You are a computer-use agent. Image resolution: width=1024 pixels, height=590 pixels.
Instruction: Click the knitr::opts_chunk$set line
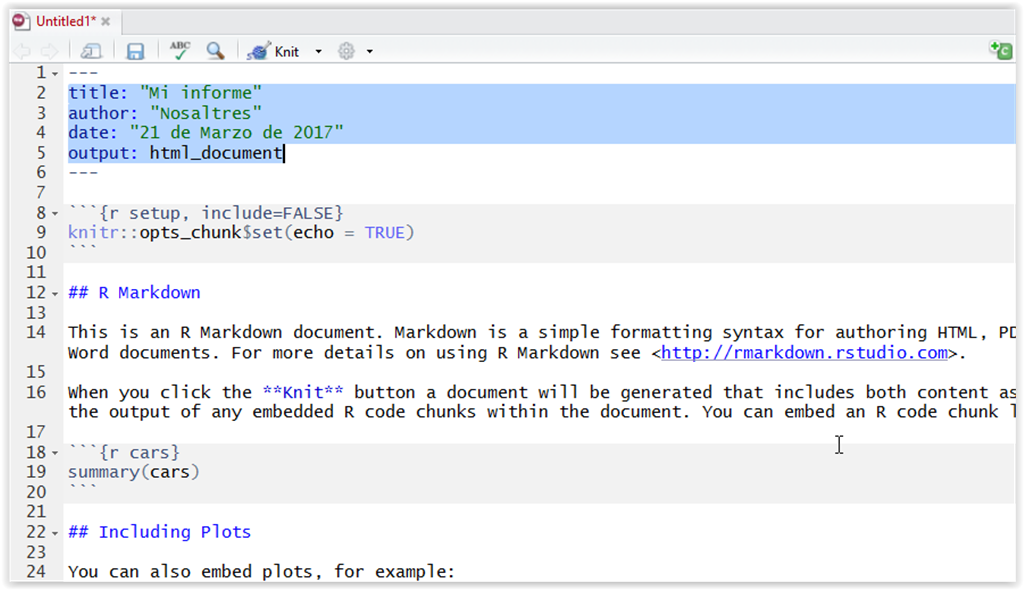(x=241, y=233)
